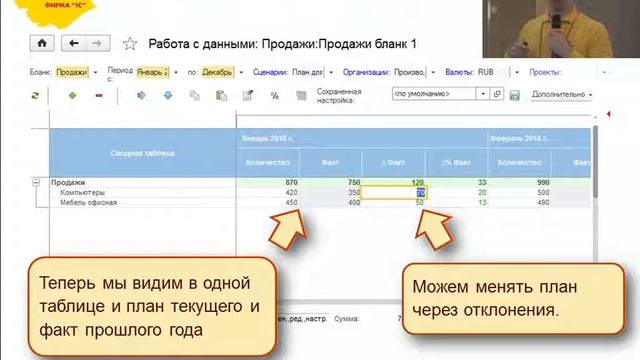The image size is (640, 360).
Task: Click the blue down arrow toolbar icon
Action: [x=168, y=95]
